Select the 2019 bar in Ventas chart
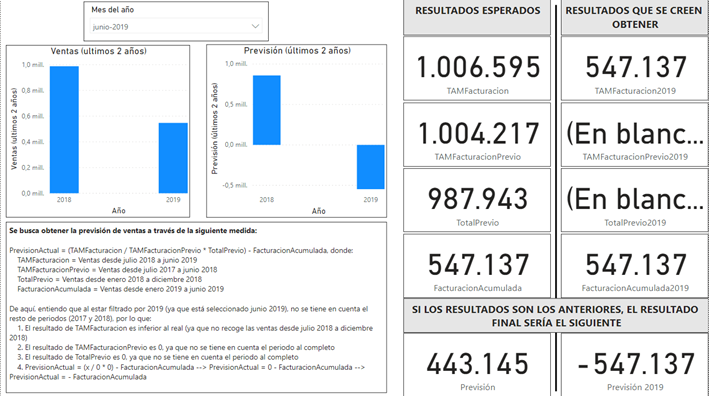Screen dimensions: 709x396 click(173, 158)
